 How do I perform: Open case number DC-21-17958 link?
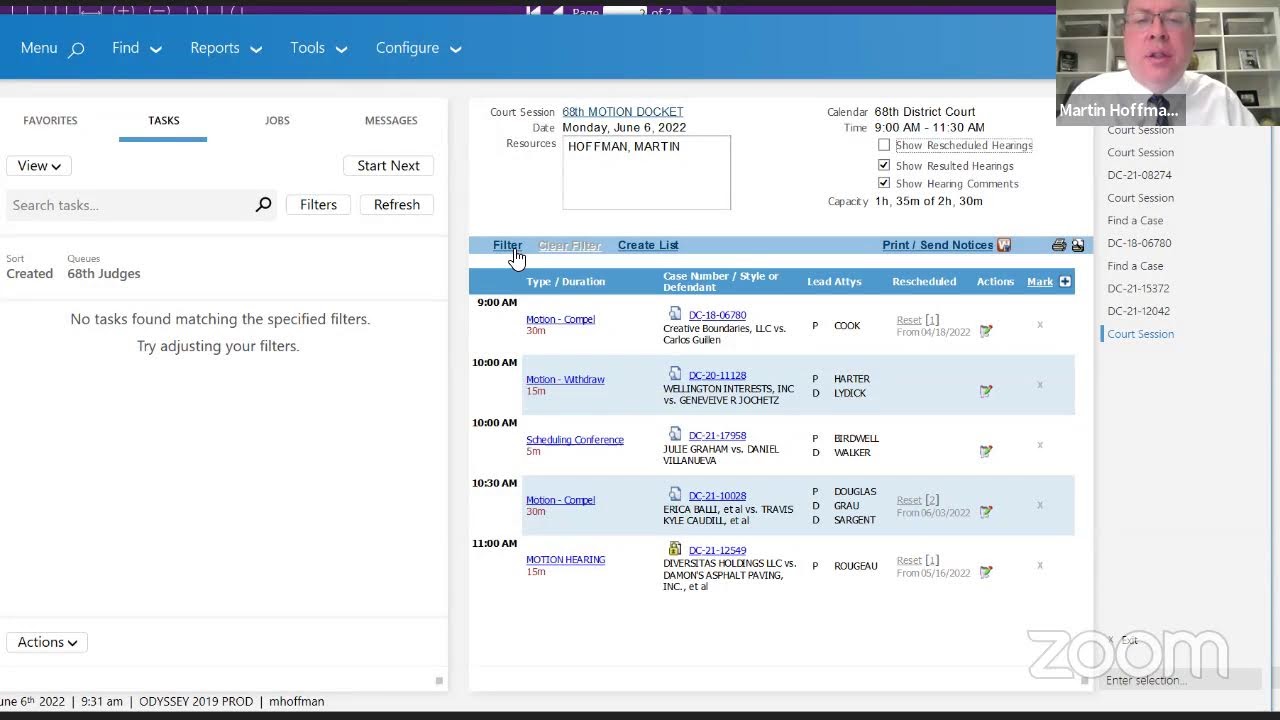pyautogui.click(x=717, y=435)
